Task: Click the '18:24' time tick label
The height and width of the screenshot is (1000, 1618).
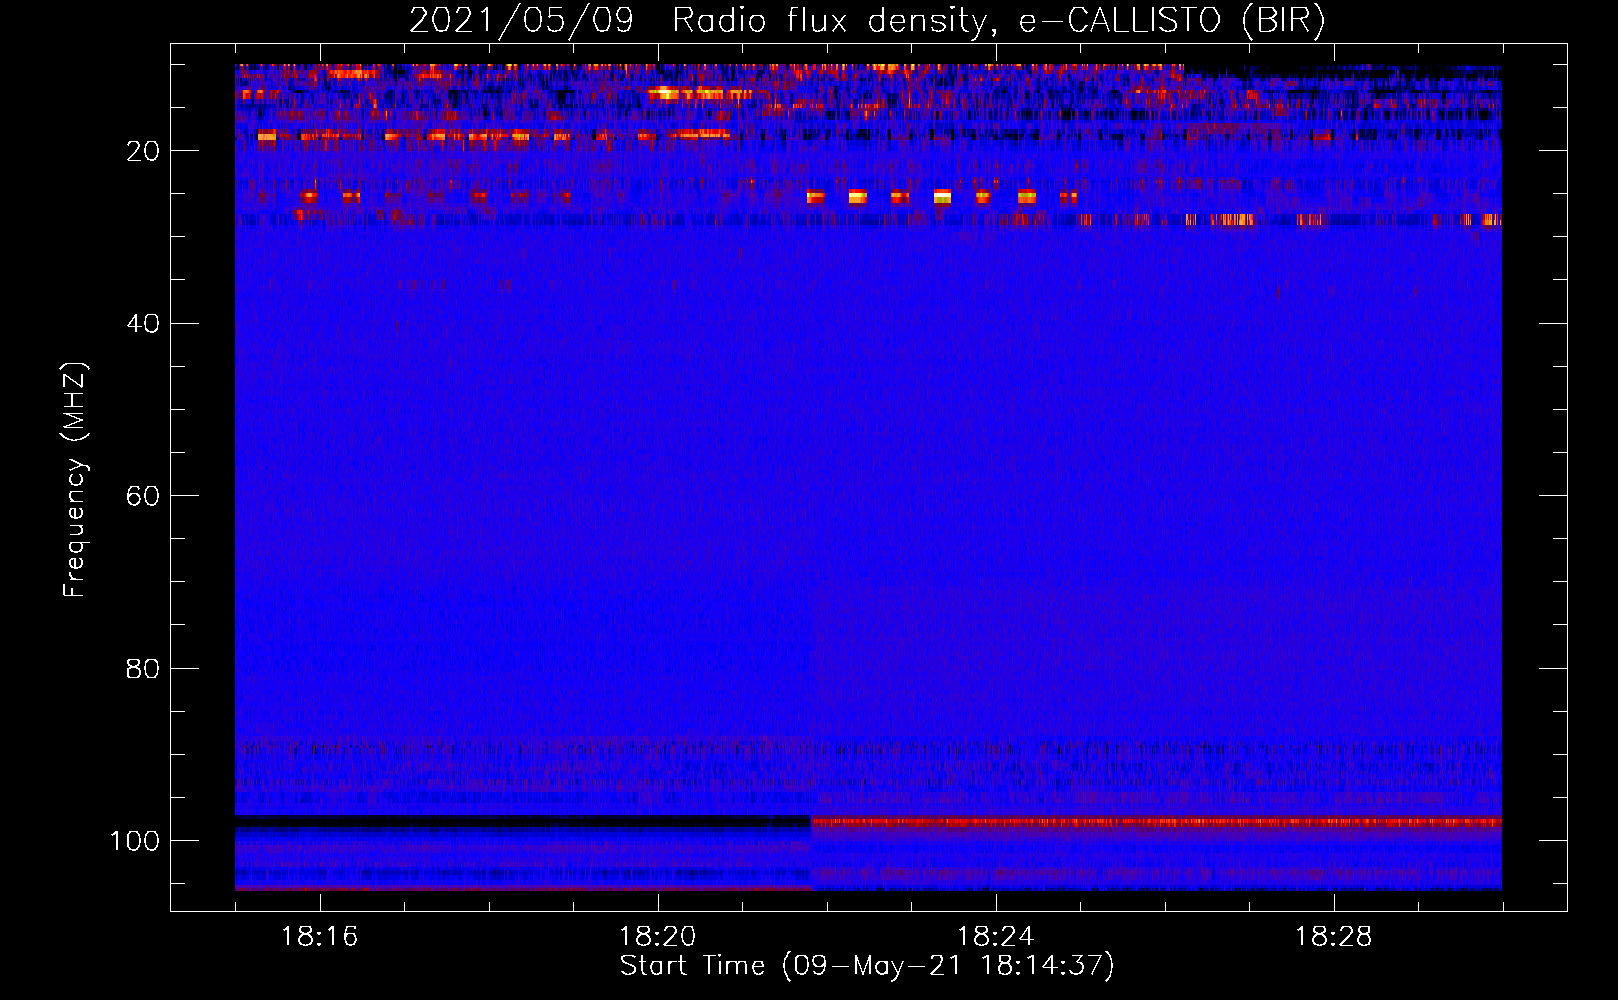Action: click(996, 937)
